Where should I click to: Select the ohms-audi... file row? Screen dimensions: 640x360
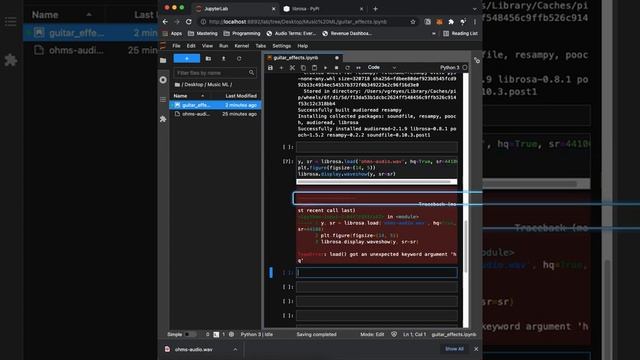pos(215,114)
